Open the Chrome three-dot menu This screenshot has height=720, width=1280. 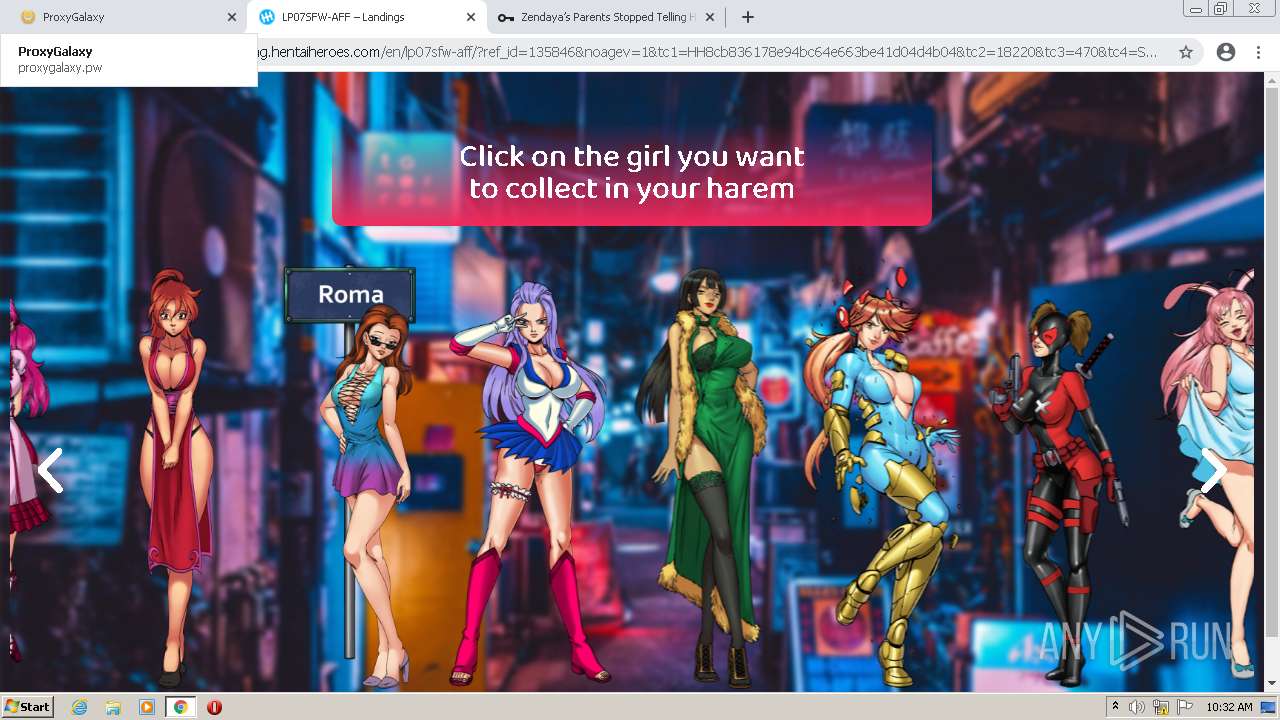tap(1258, 52)
